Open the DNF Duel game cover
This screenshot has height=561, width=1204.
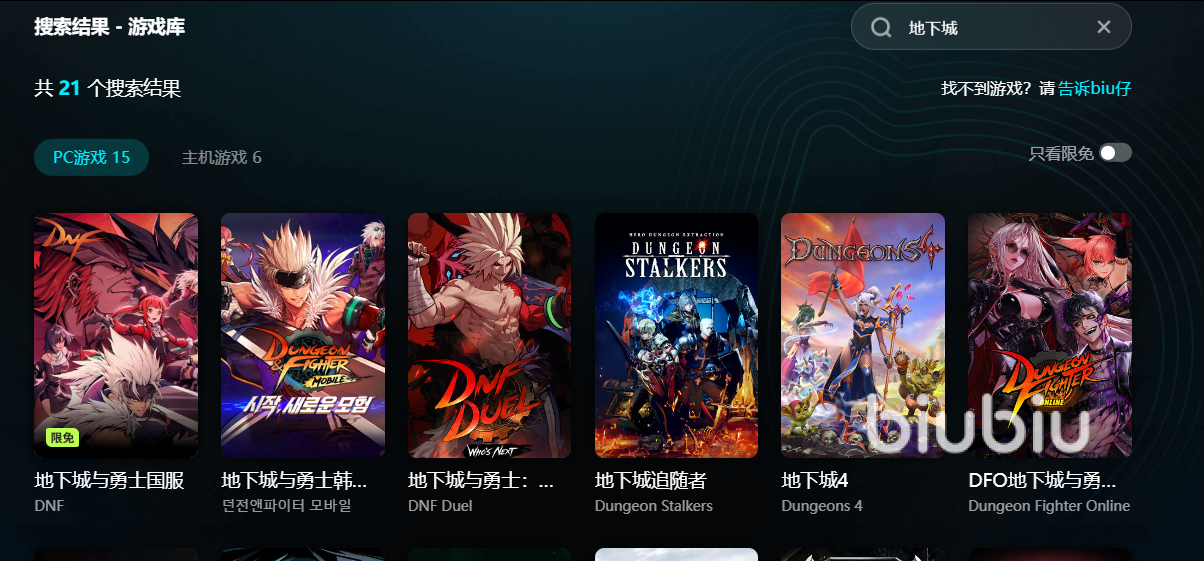(490, 335)
